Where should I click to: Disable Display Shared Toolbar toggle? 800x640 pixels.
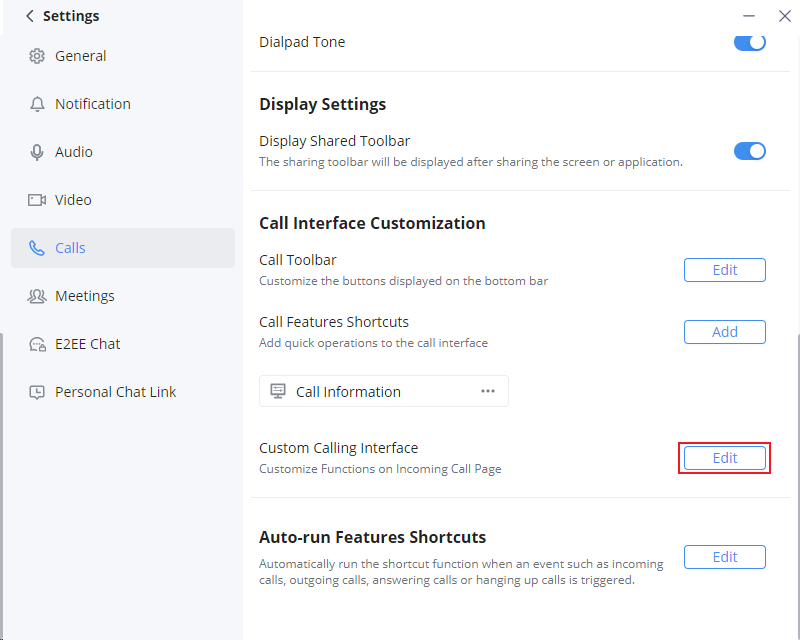[749, 151]
